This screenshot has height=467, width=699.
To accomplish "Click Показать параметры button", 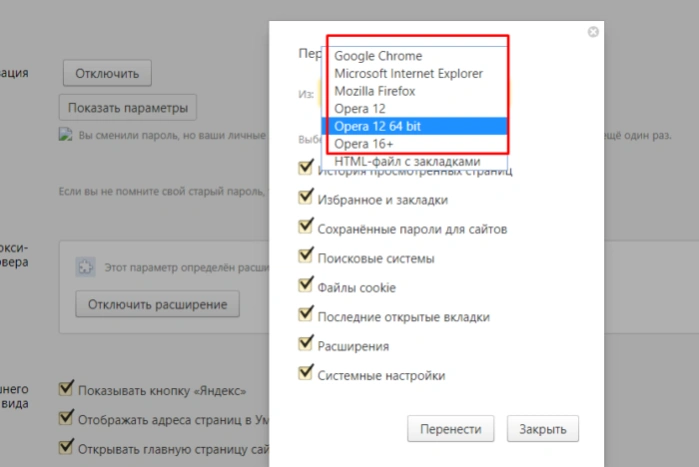I will [x=127, y=107].
